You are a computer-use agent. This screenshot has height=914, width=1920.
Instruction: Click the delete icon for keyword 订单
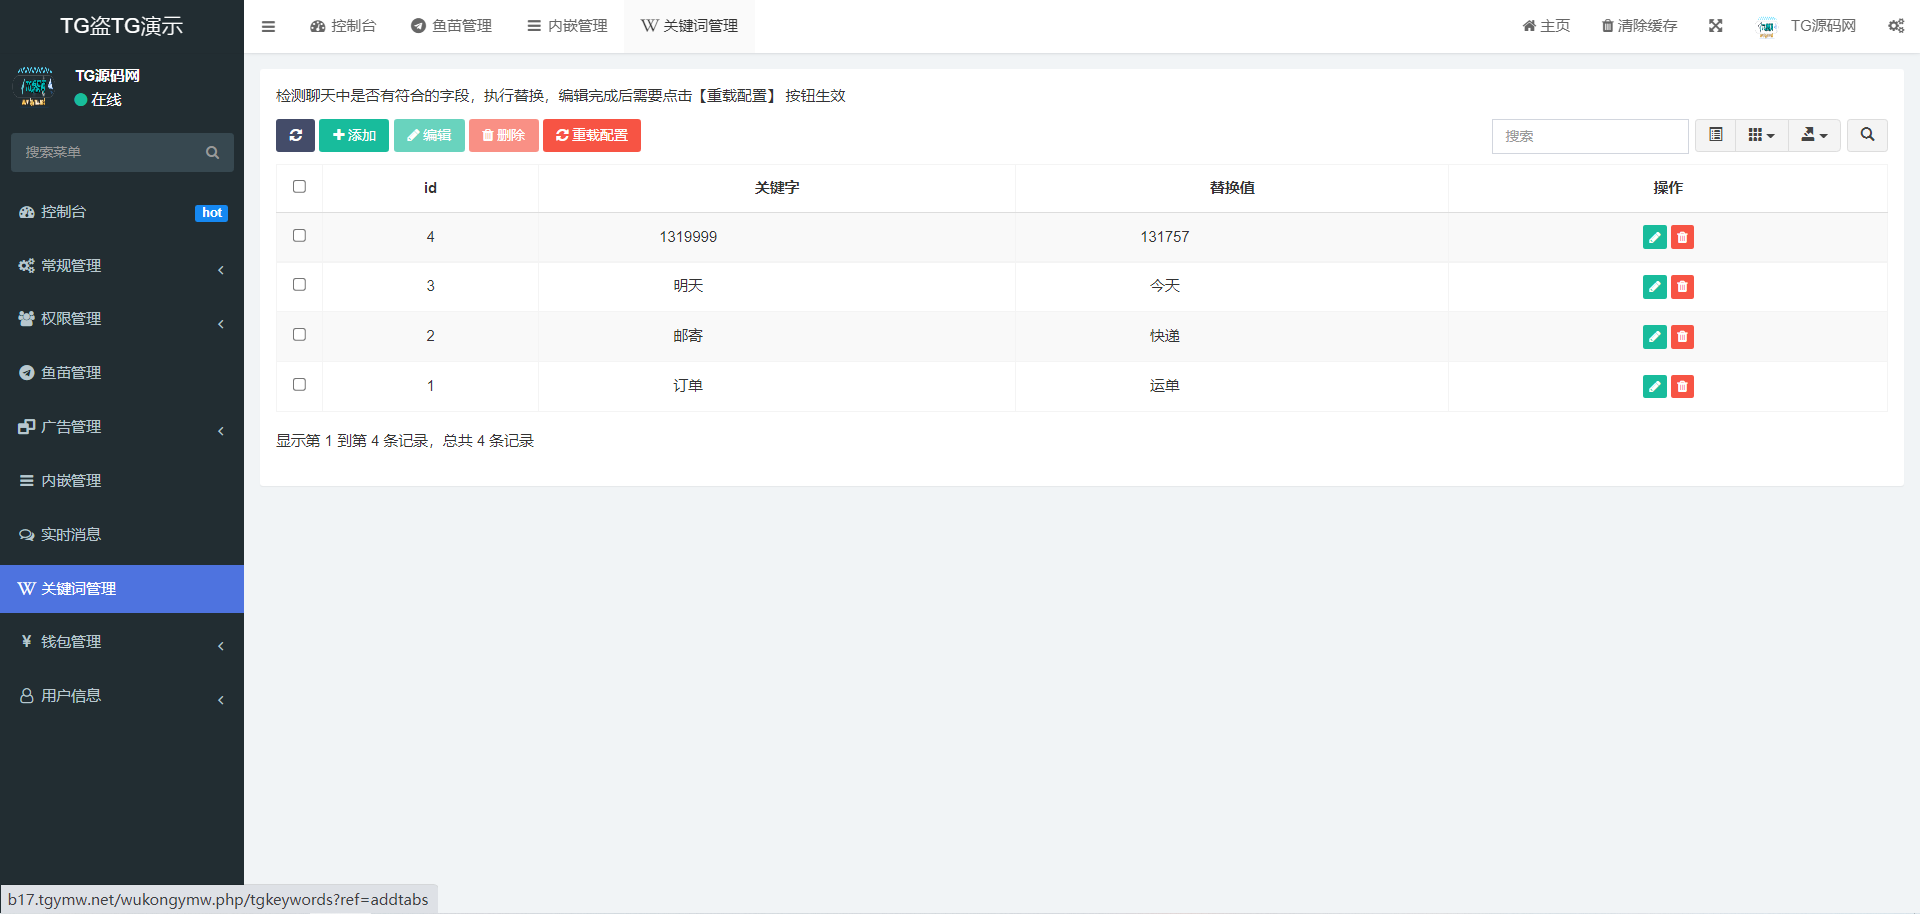pos(1682,387)
